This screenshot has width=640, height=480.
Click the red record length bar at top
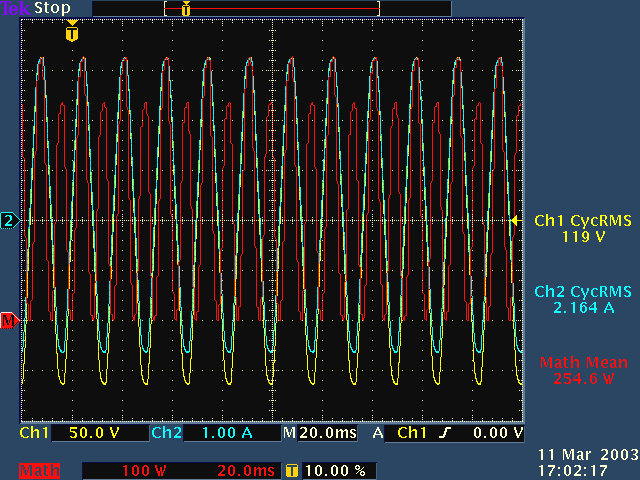(x=272, y=8)
